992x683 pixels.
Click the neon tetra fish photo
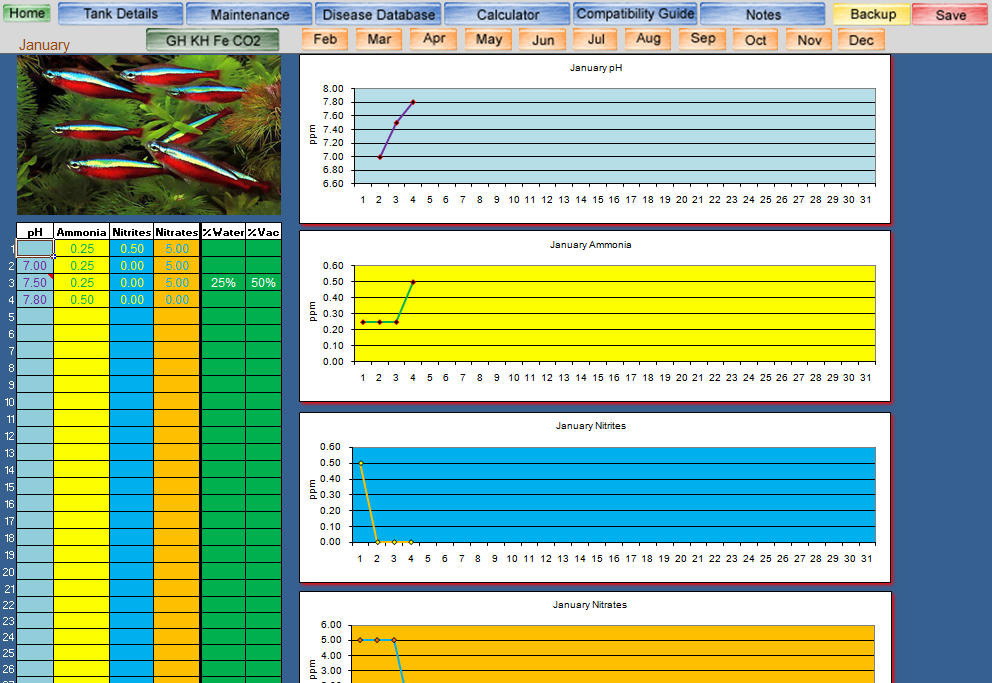click(148, 134)
